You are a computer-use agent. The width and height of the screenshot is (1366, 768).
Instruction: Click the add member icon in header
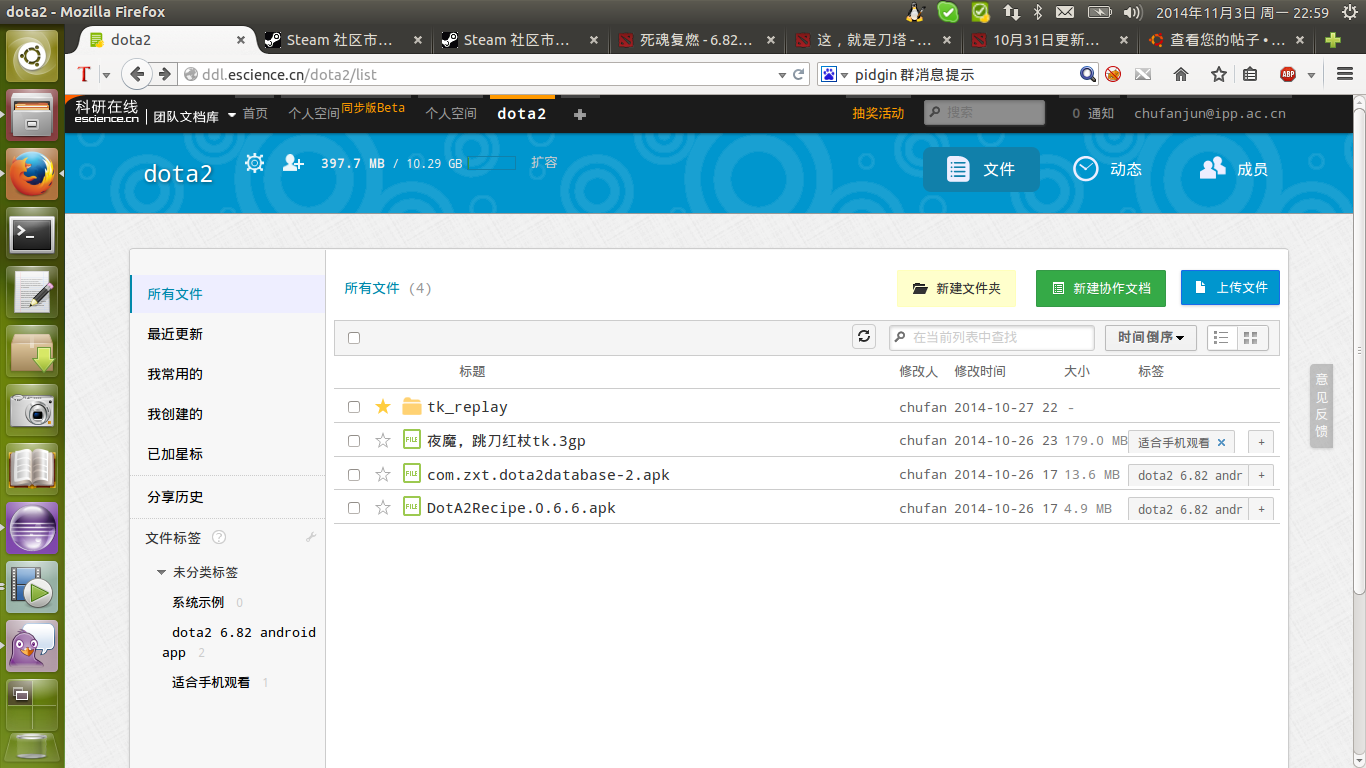(293, 163)
